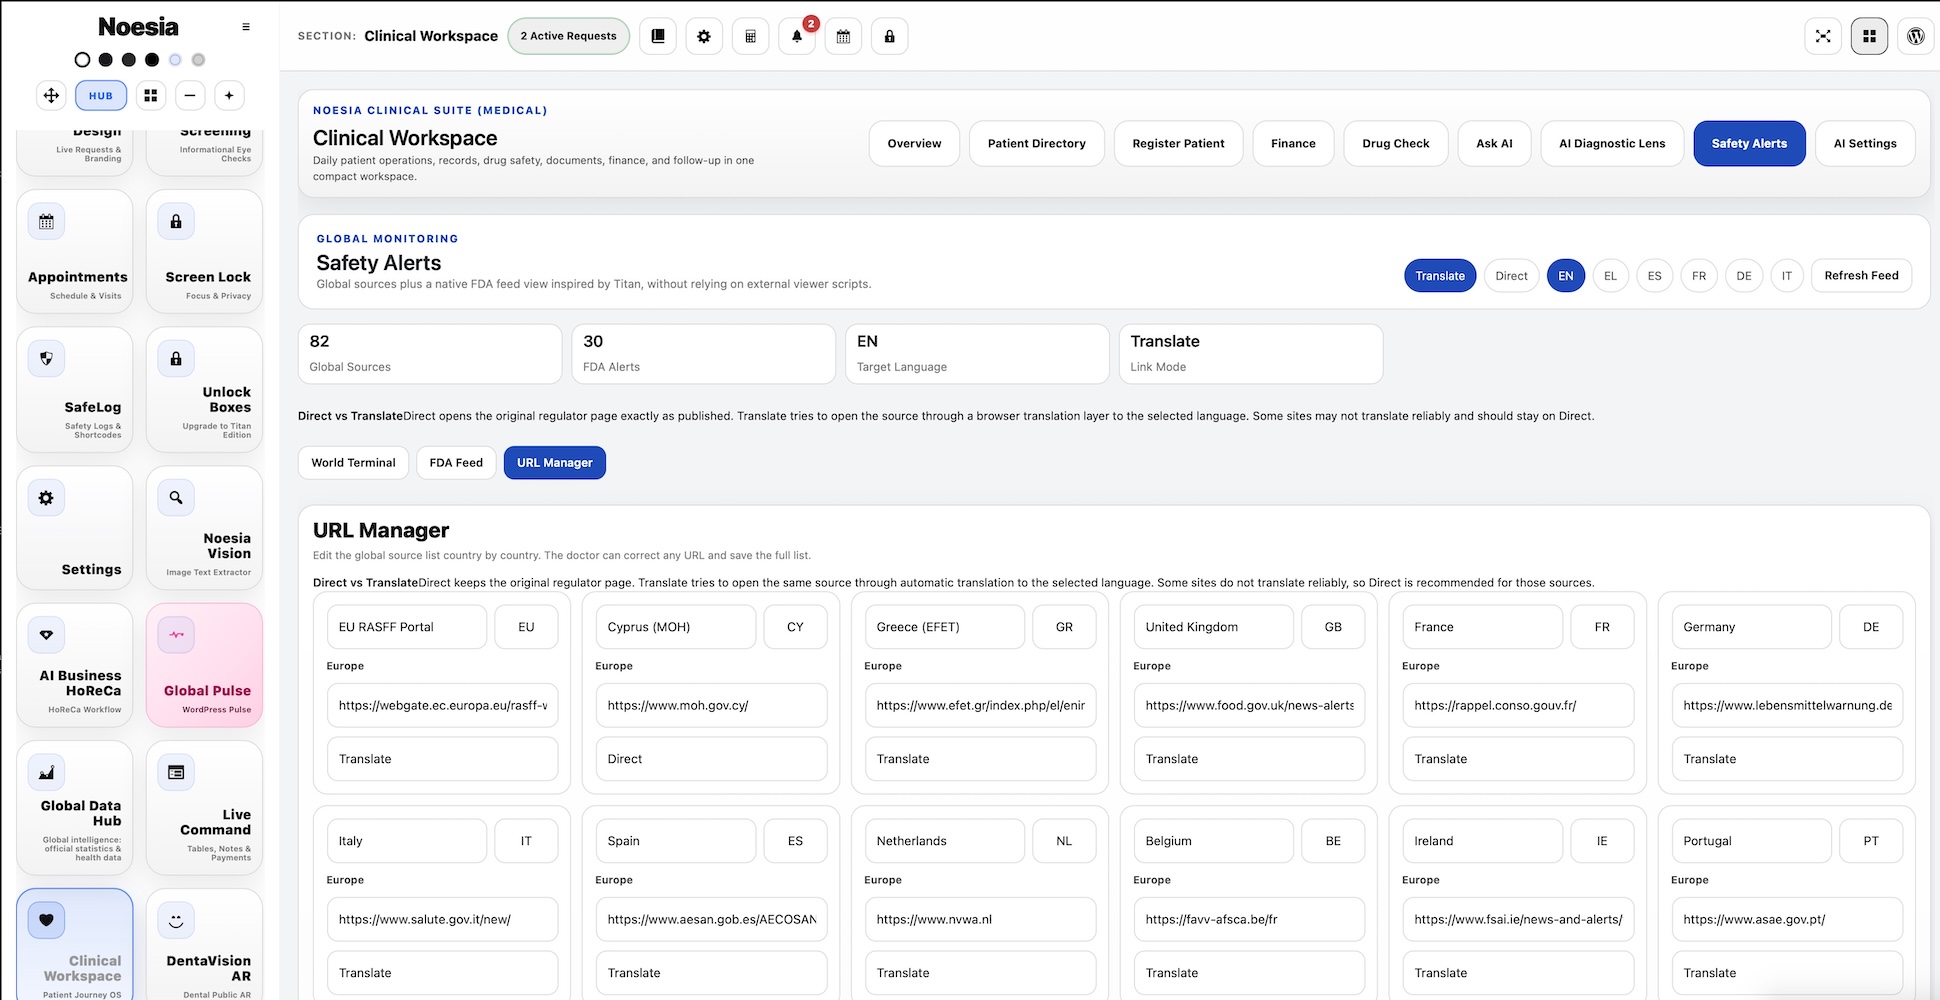This screenshot has width=1940, height=1000.
Task: Select the white theme color dot
Action: pos(82,60)
